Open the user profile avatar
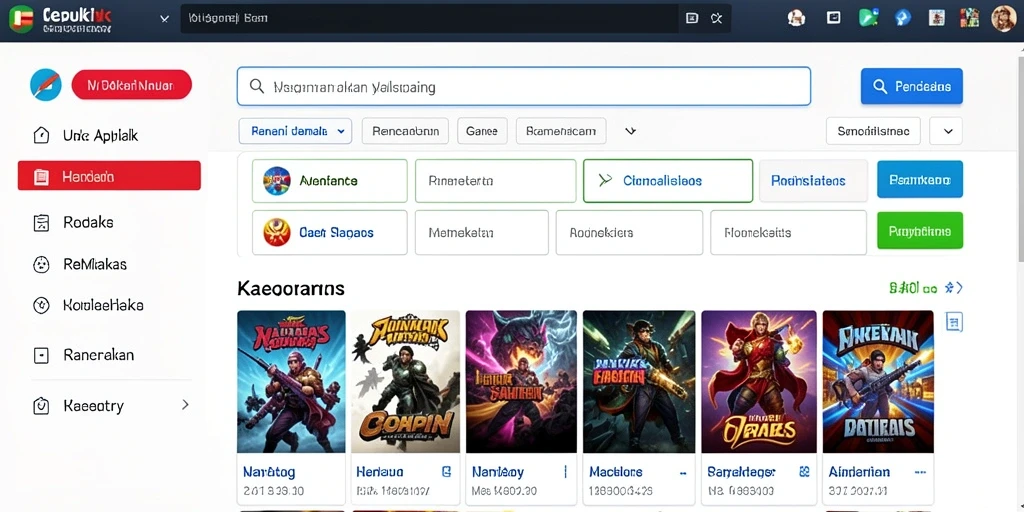 tap(1003, 18)
